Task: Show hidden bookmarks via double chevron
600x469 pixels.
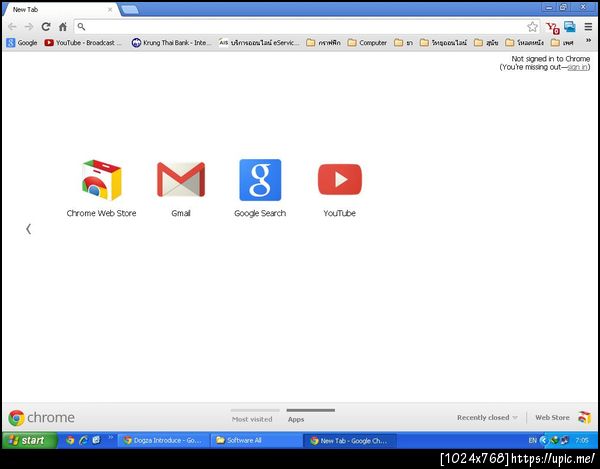Action: click(x=589, y=41)
